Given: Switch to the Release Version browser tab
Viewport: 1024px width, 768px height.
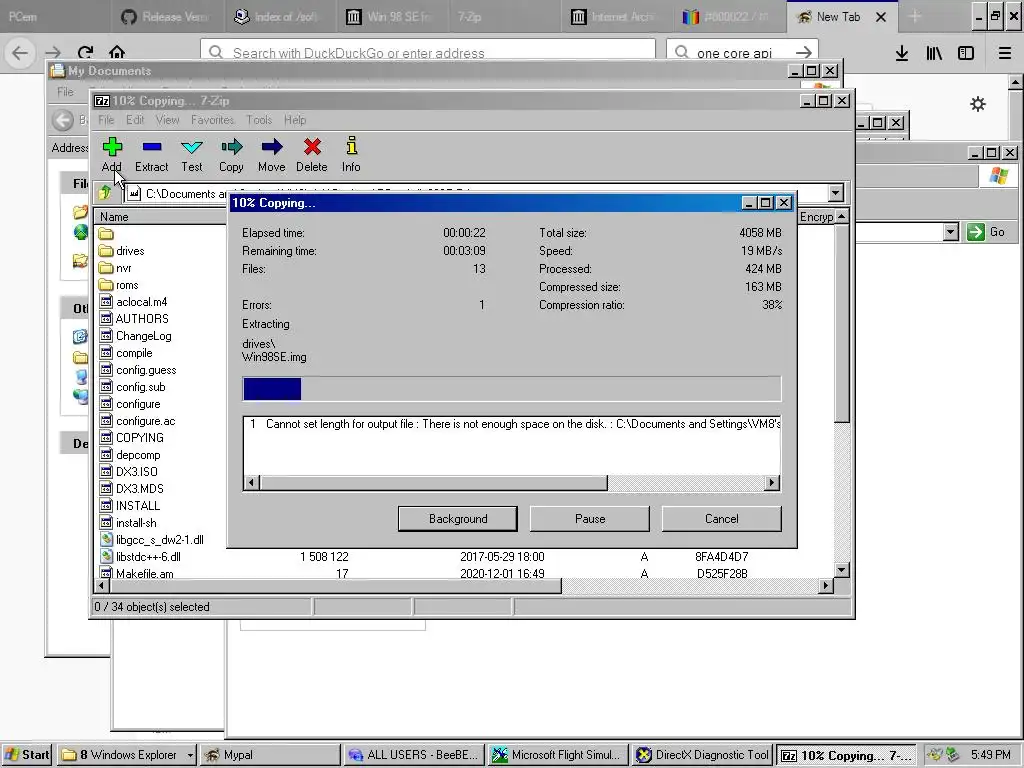Looking at the screenshot, I should [170, 17].
